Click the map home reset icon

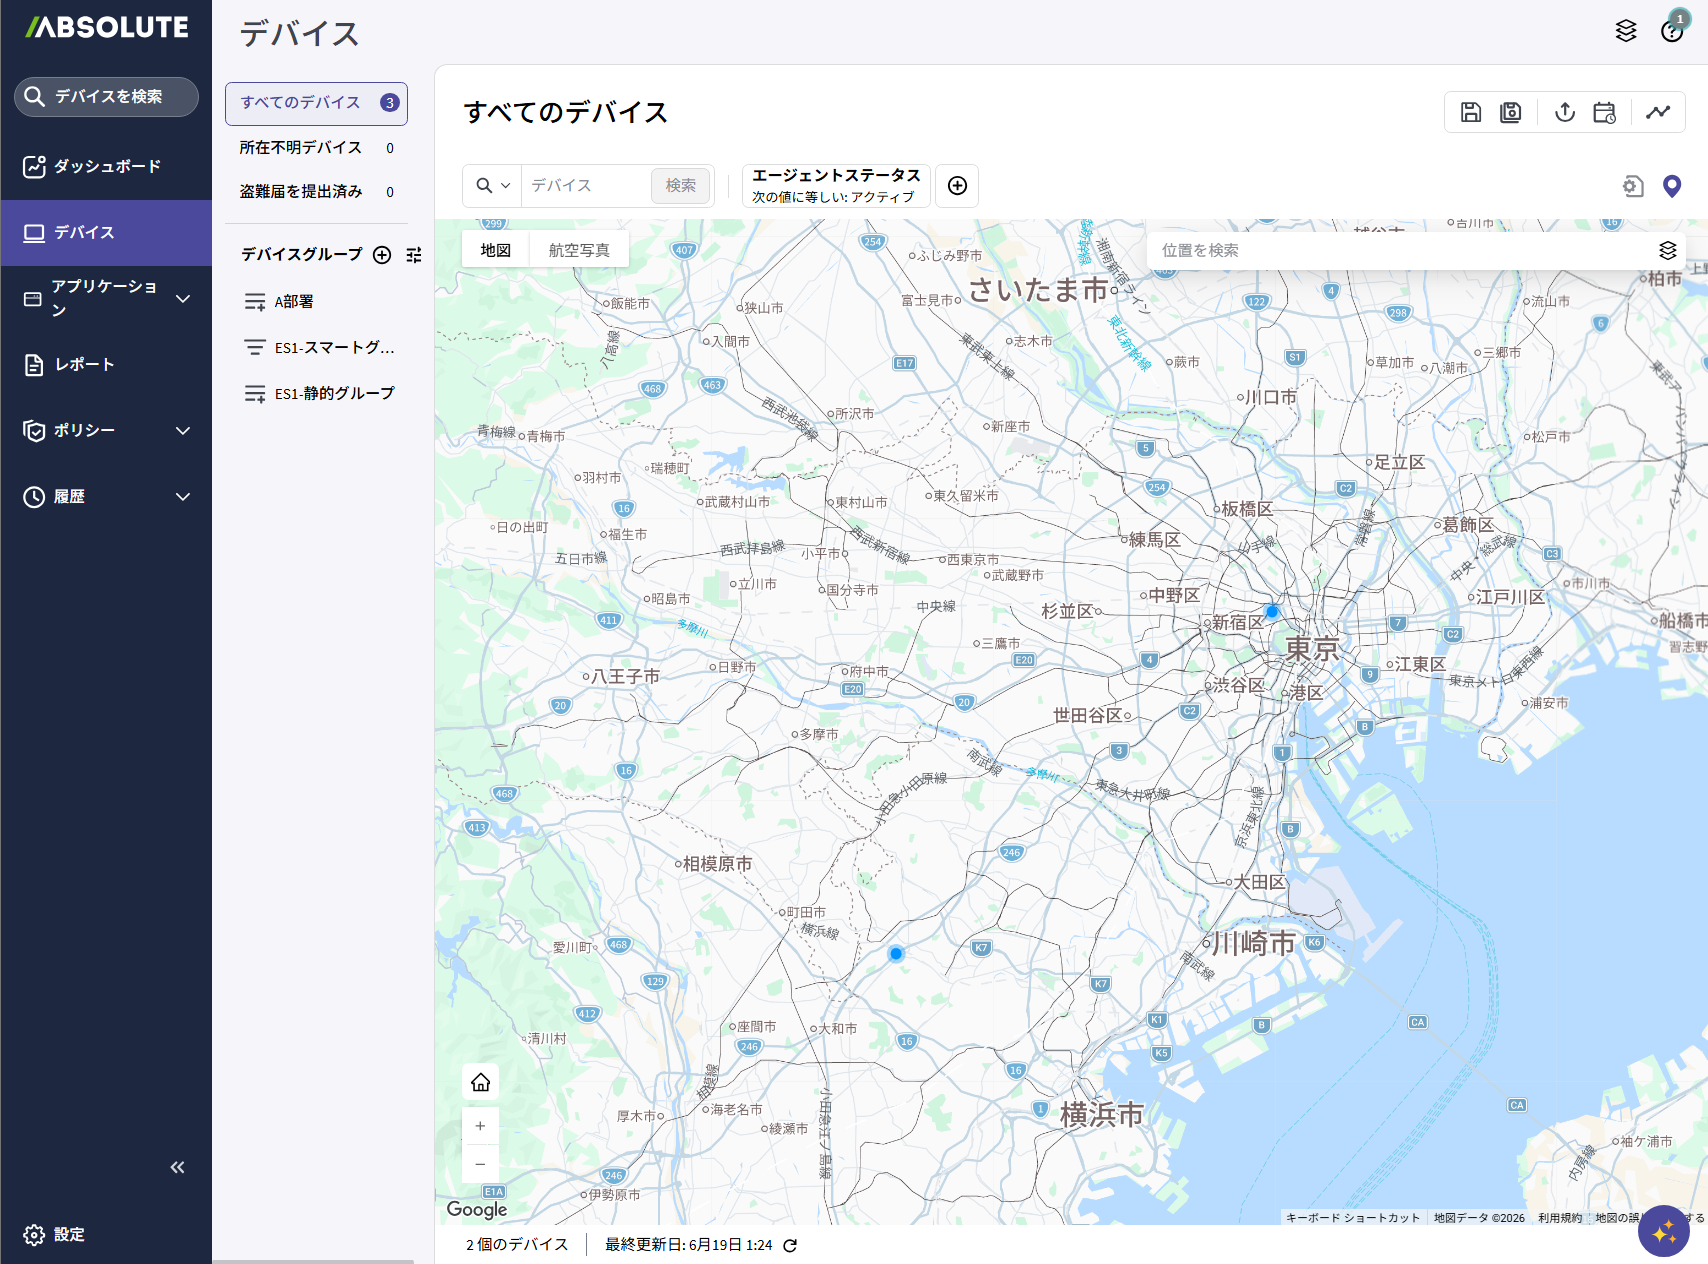pos(481,1082)
